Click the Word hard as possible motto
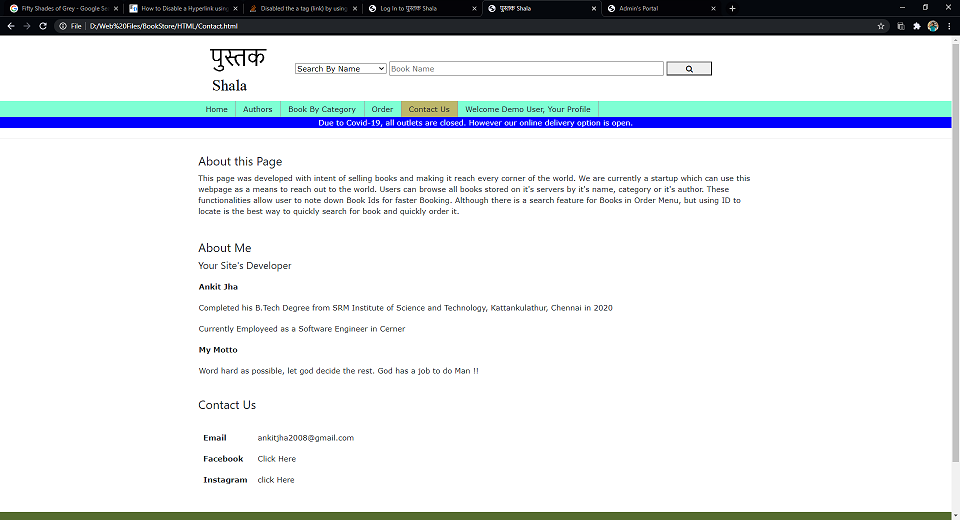This screenshot has height=520, width=960. coord(339,371)
